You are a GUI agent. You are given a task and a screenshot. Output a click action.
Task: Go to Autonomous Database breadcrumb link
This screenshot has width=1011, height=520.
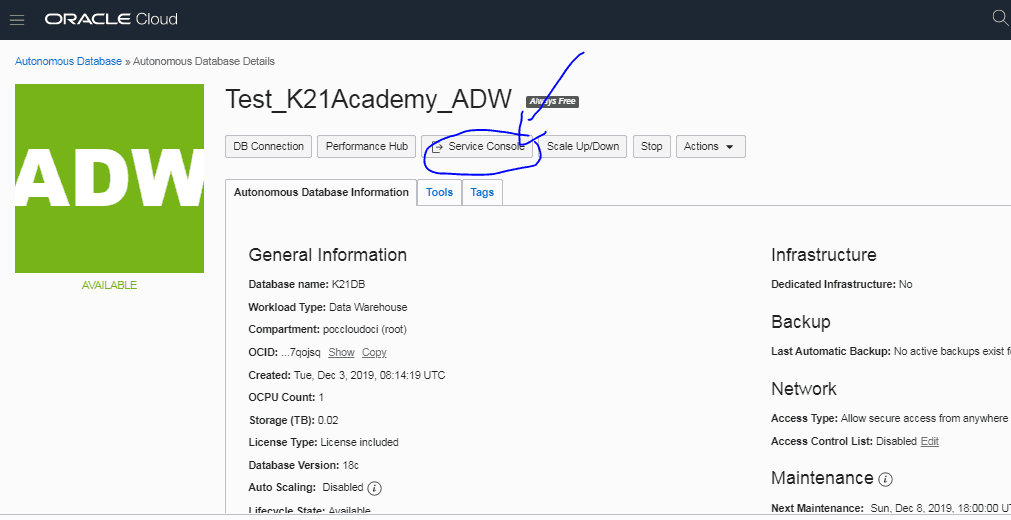68,61
